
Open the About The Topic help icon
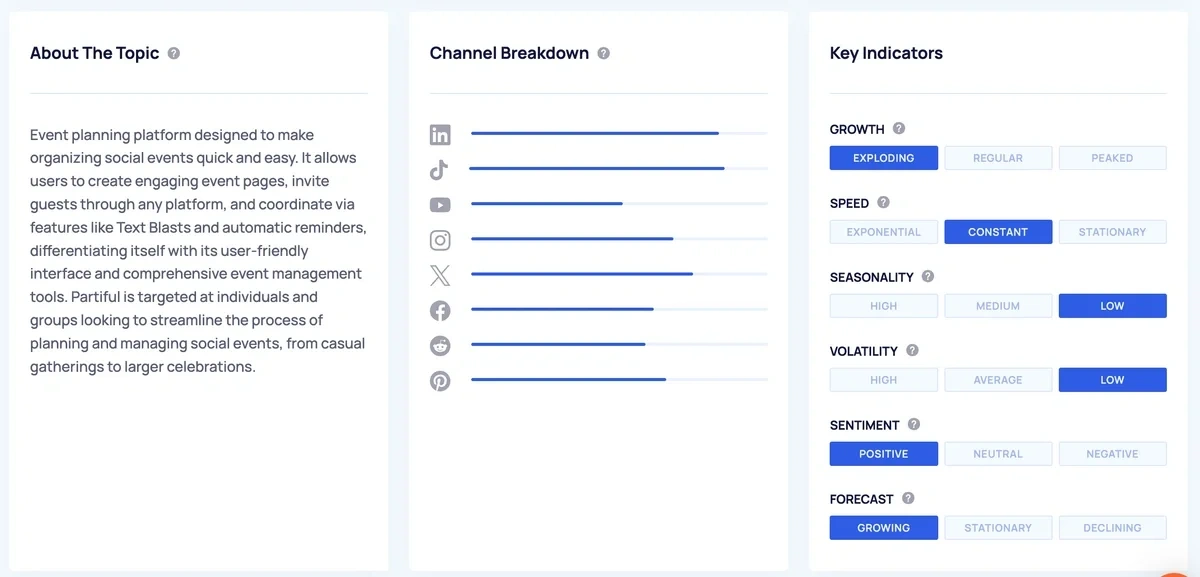[174, 53]
